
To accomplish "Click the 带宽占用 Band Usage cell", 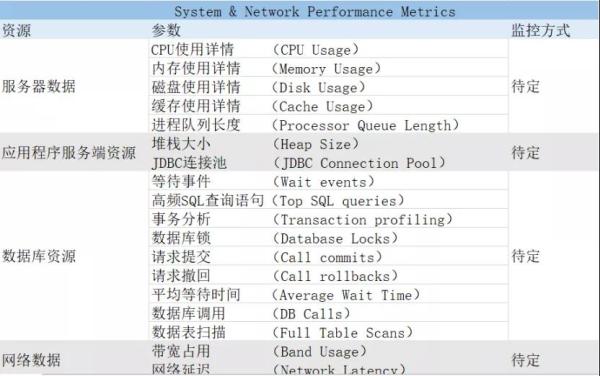I will tap(328, 351).
